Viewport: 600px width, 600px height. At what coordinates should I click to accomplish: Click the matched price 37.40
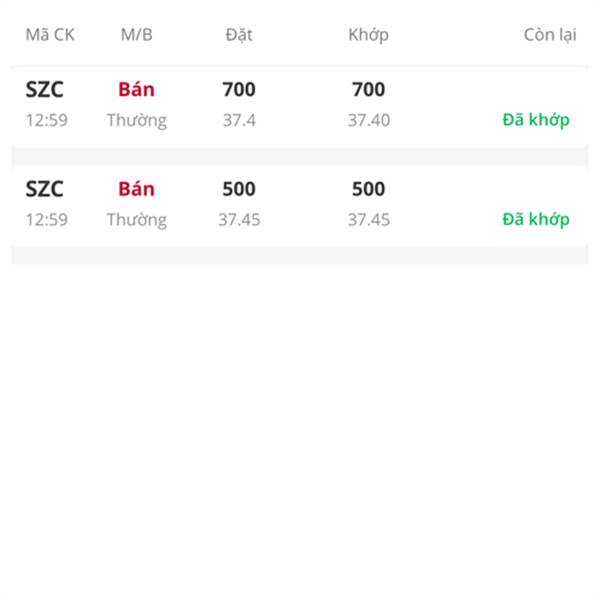368,121
